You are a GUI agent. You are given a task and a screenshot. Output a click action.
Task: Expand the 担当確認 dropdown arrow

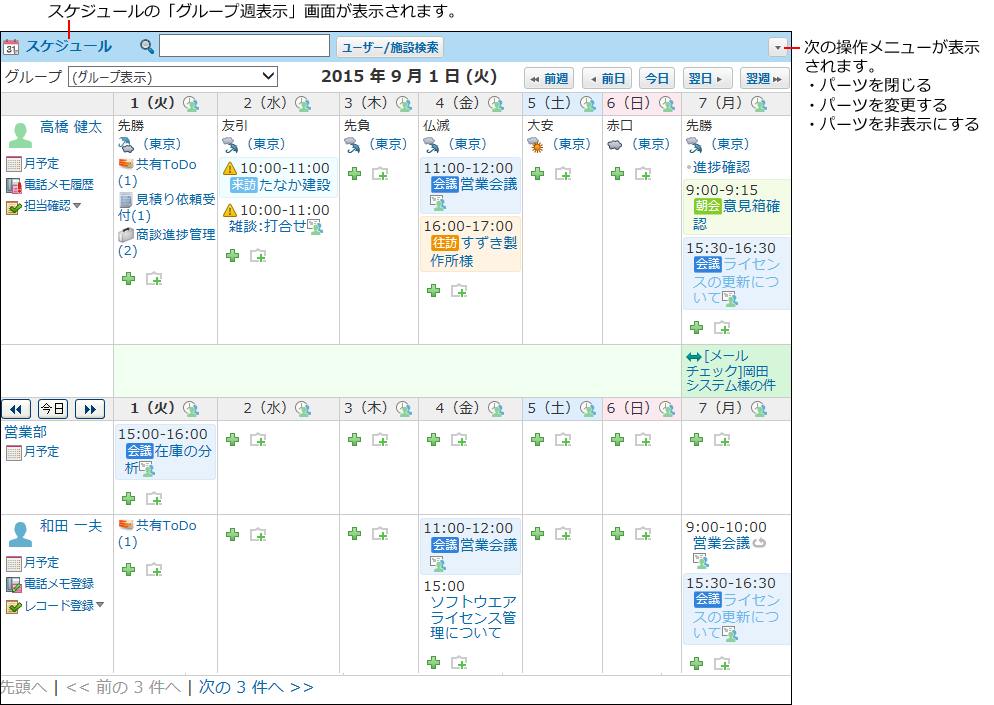[x=77, y=206]
